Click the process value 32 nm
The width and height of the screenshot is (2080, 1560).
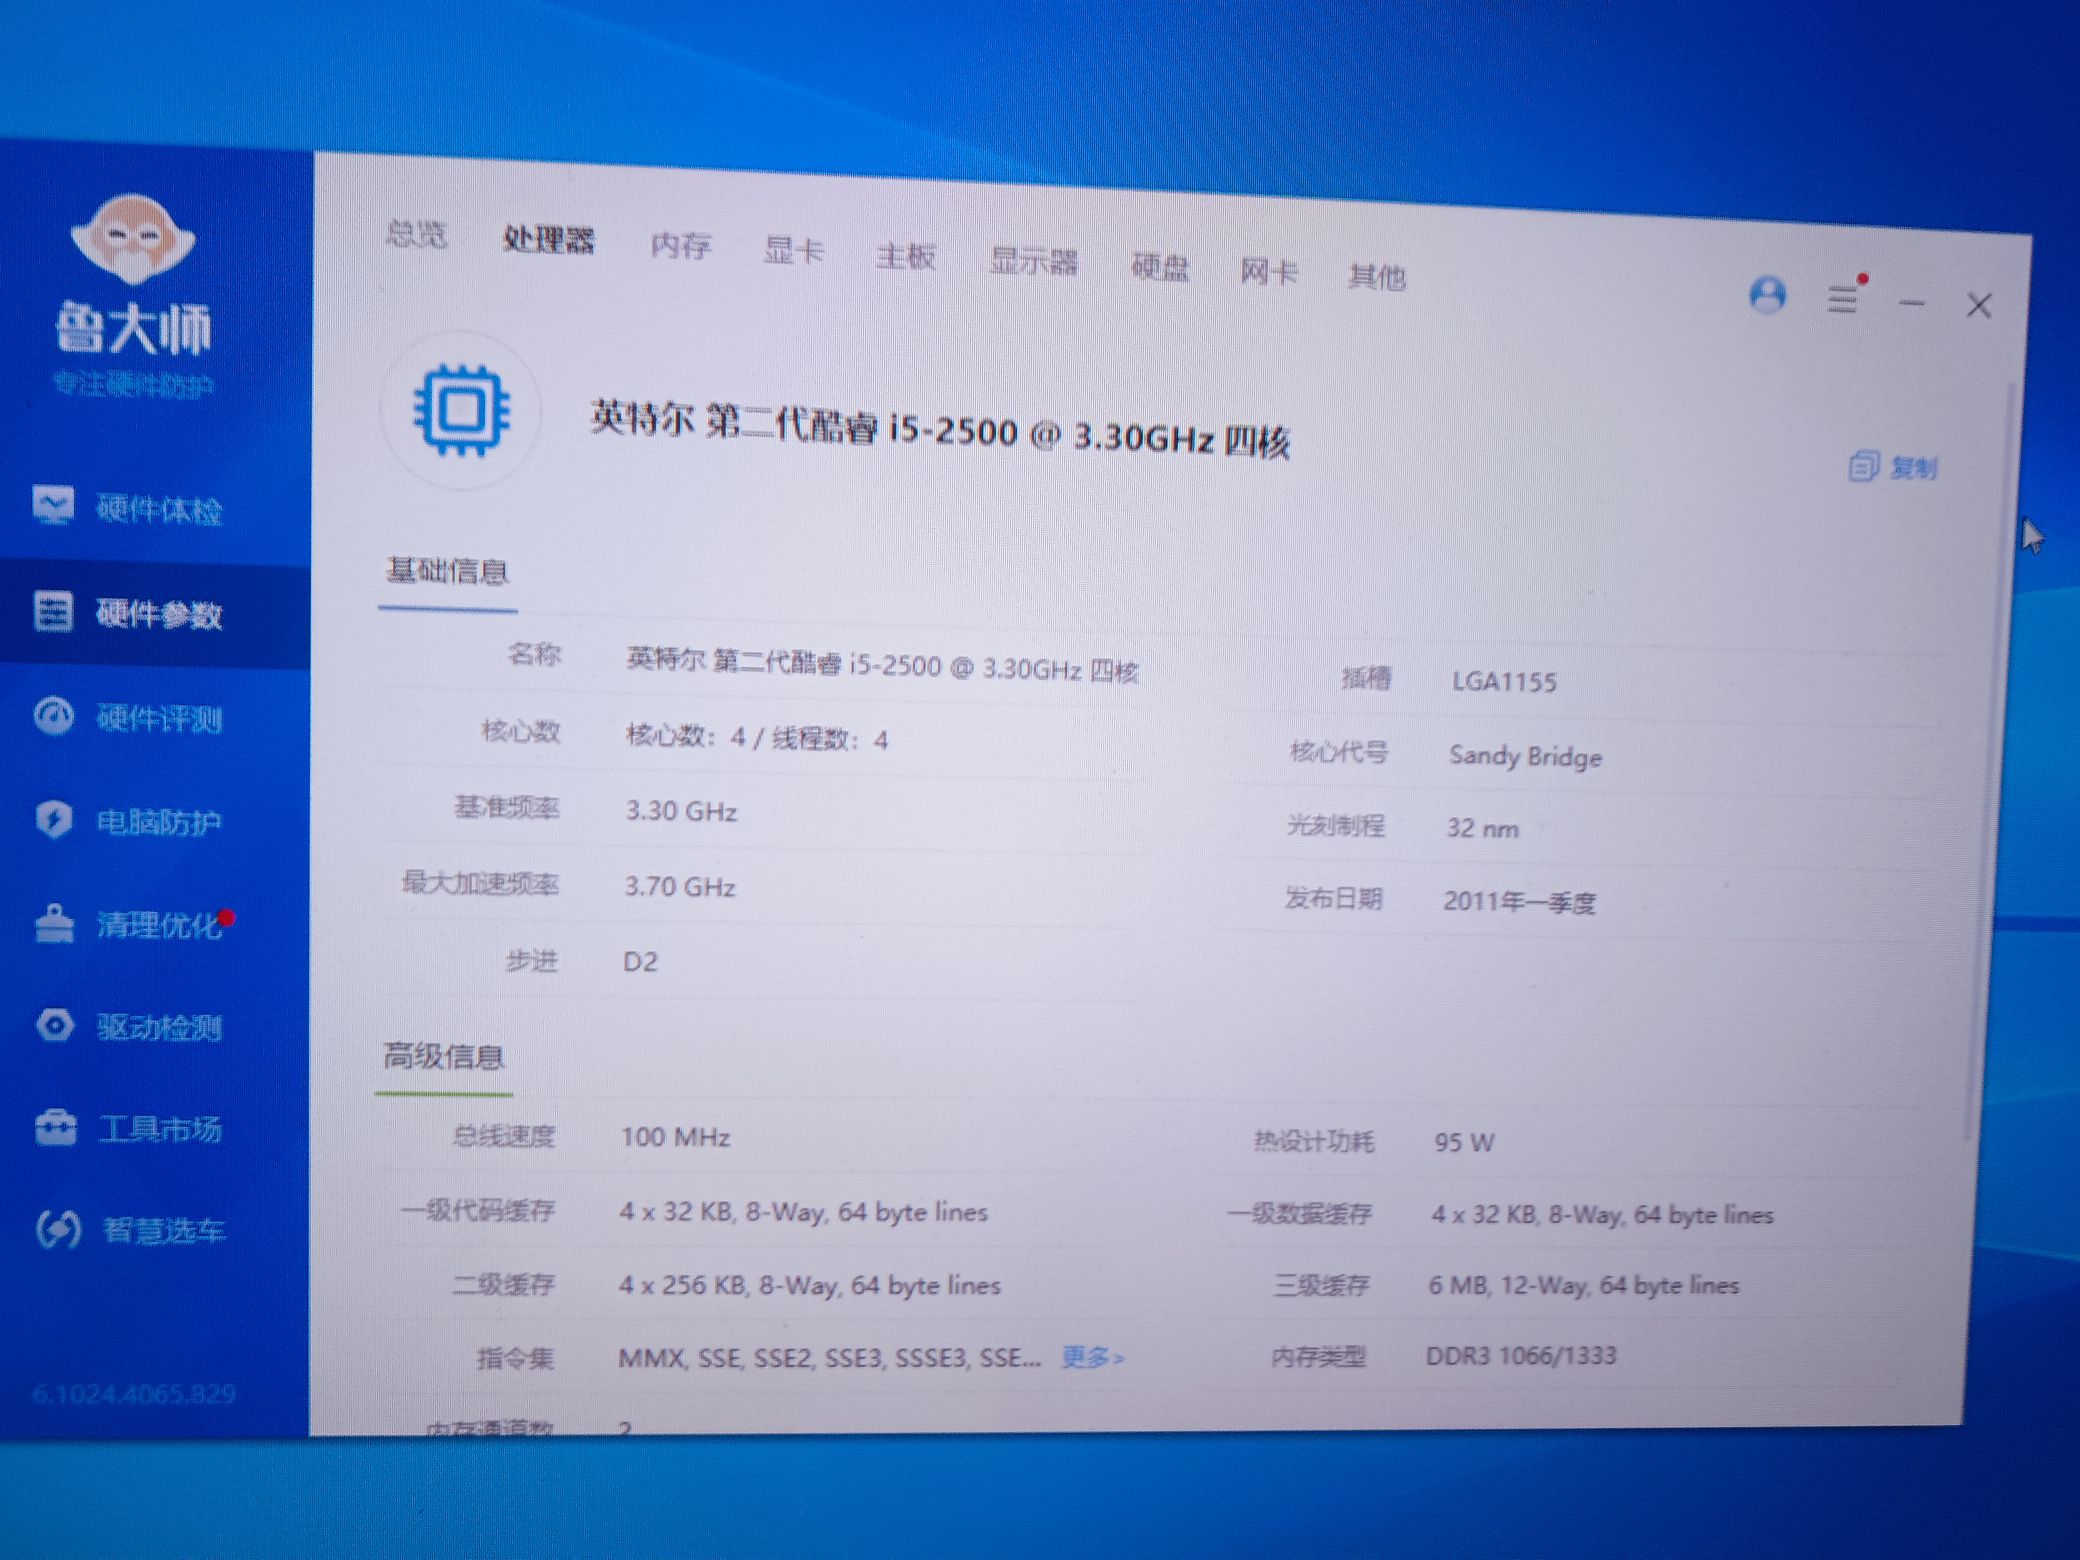[x=1482, y=829]
